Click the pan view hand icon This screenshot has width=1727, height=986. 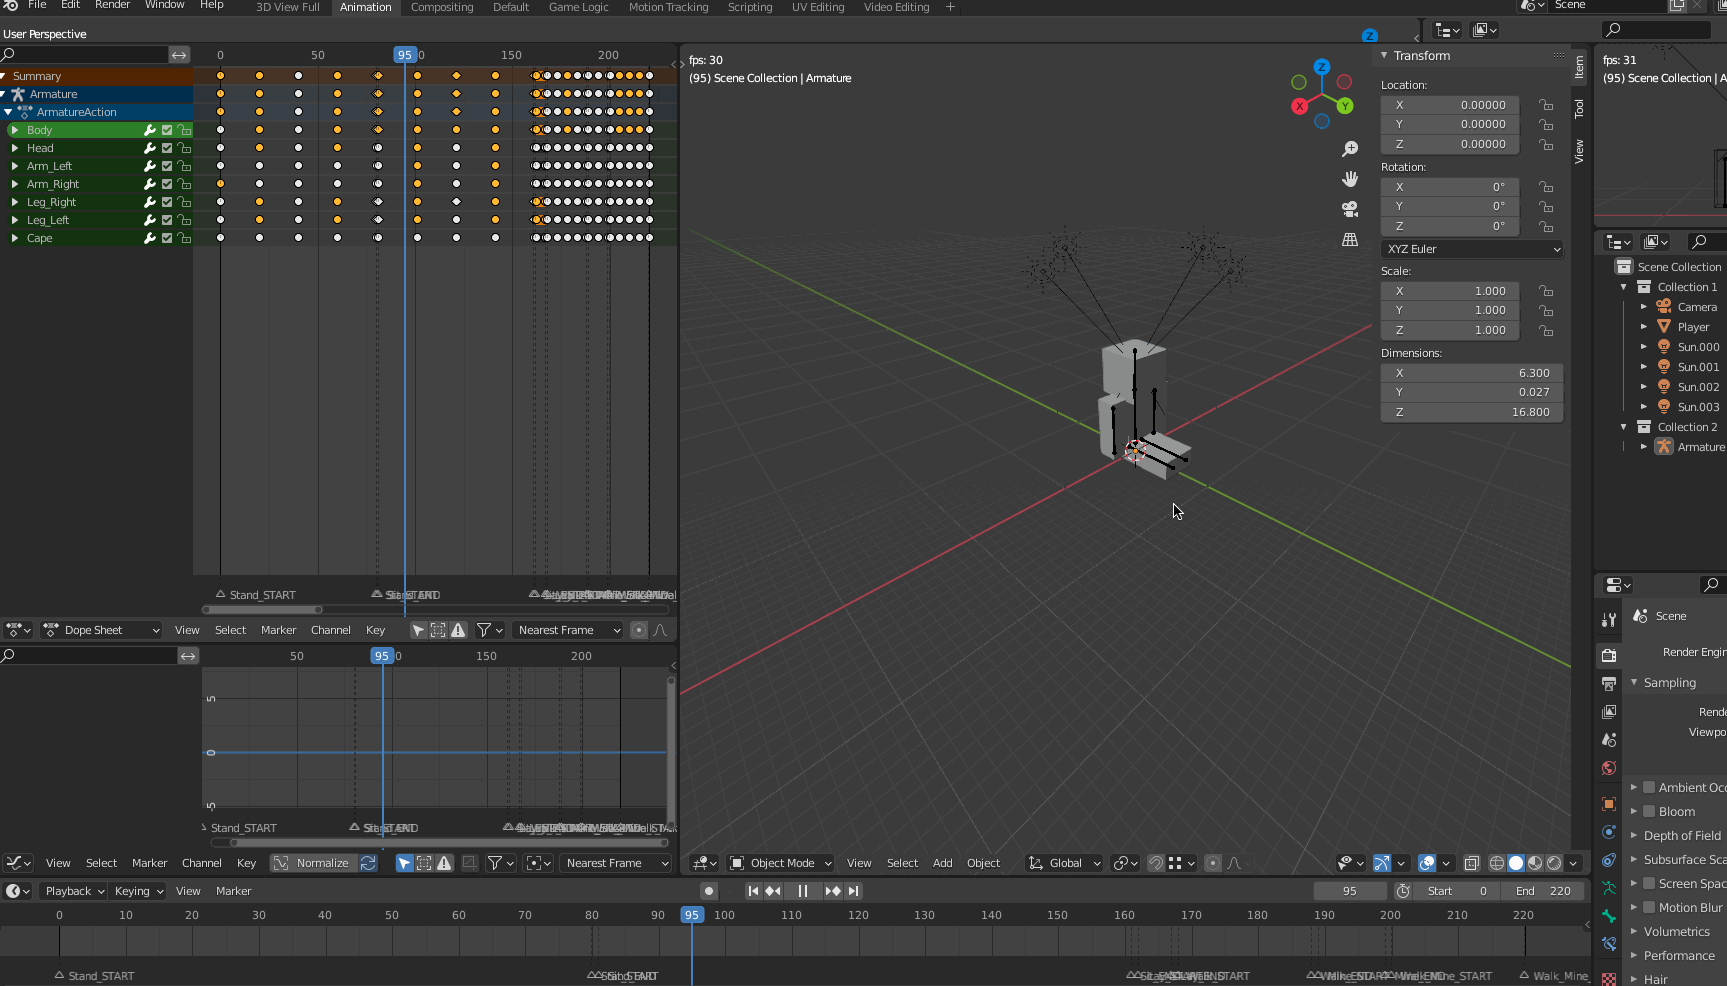(x=1350, y=179)
